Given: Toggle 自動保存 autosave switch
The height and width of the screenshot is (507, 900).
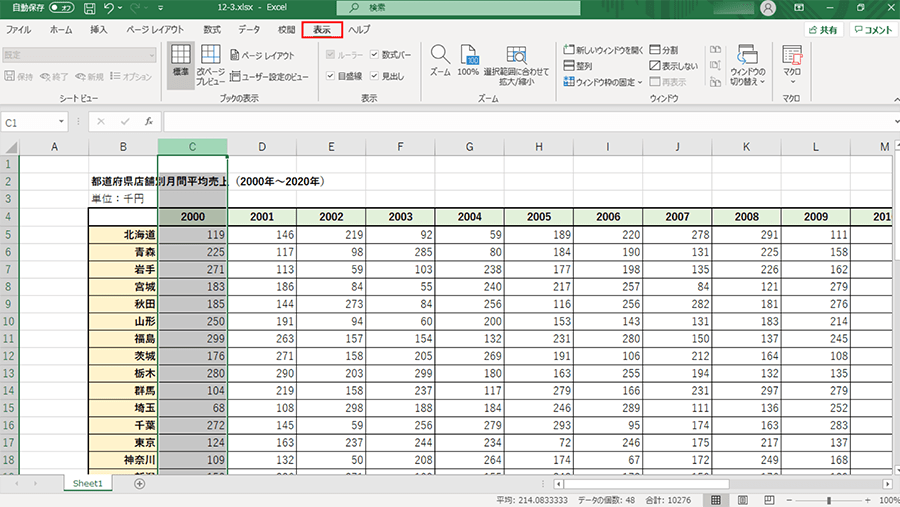Looking at the screenshot, I should pyautogui.click(x=61, y=8).
